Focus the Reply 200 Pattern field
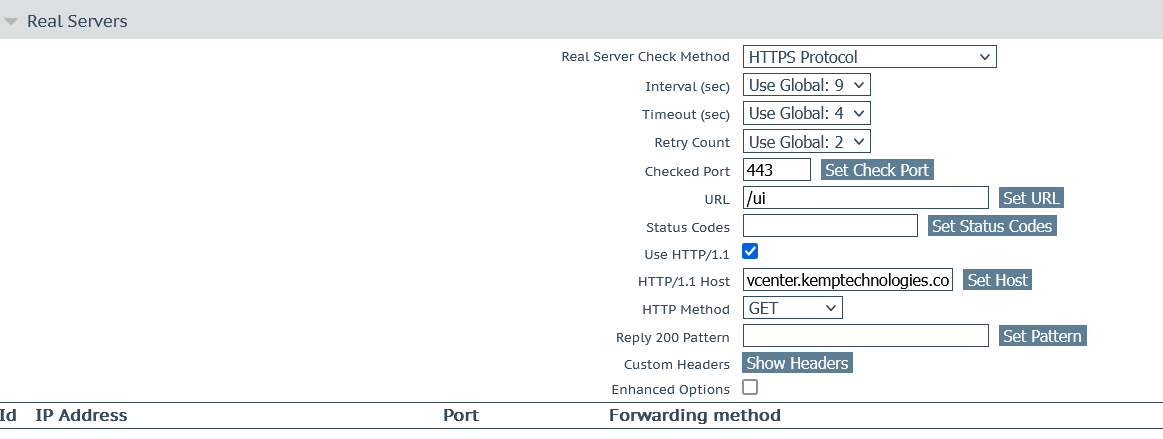The height and width of the screenshot is (439, 1163). (x=866, y=336)
